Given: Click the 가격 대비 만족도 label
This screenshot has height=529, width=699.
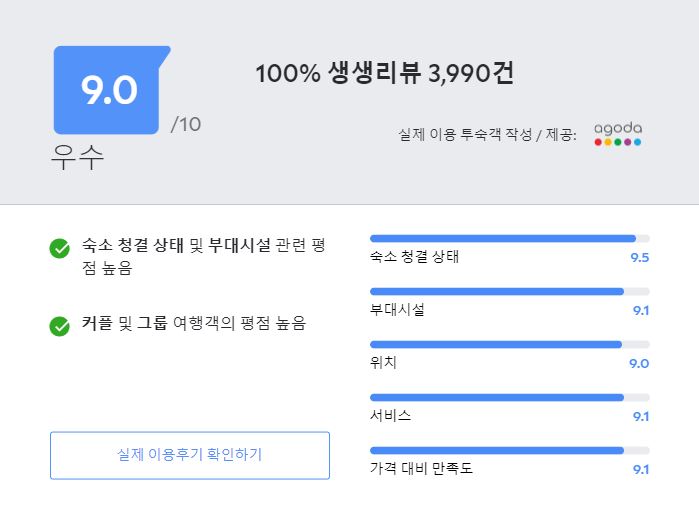Looking at the screenshot, I should [x=421, y=468].
